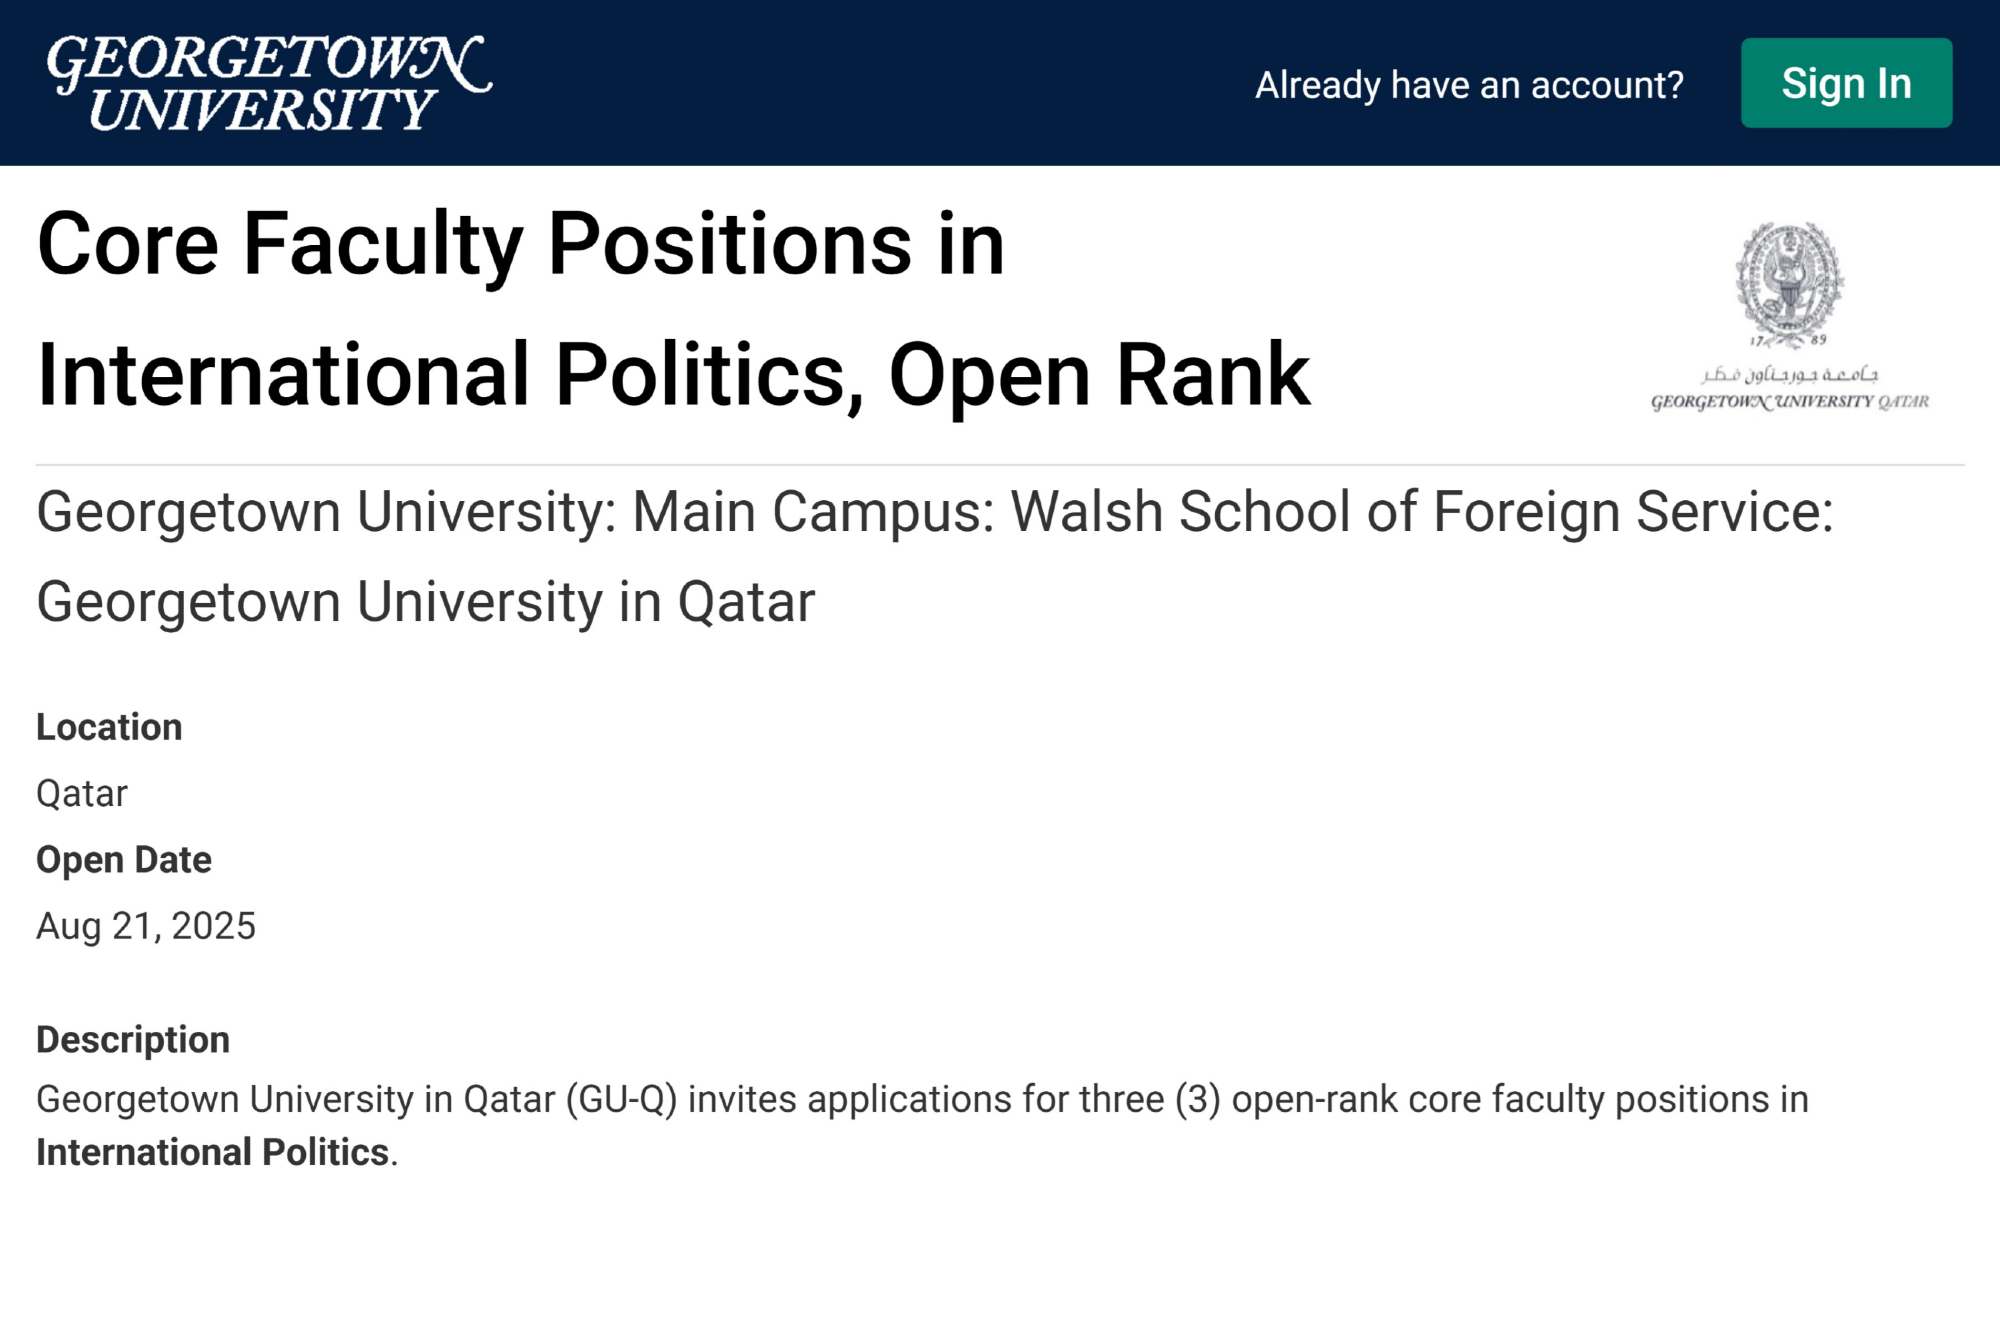Click 'Georgetown University in Qatar' subtitle line
Screen dimensions: 2000x1333
425,602
